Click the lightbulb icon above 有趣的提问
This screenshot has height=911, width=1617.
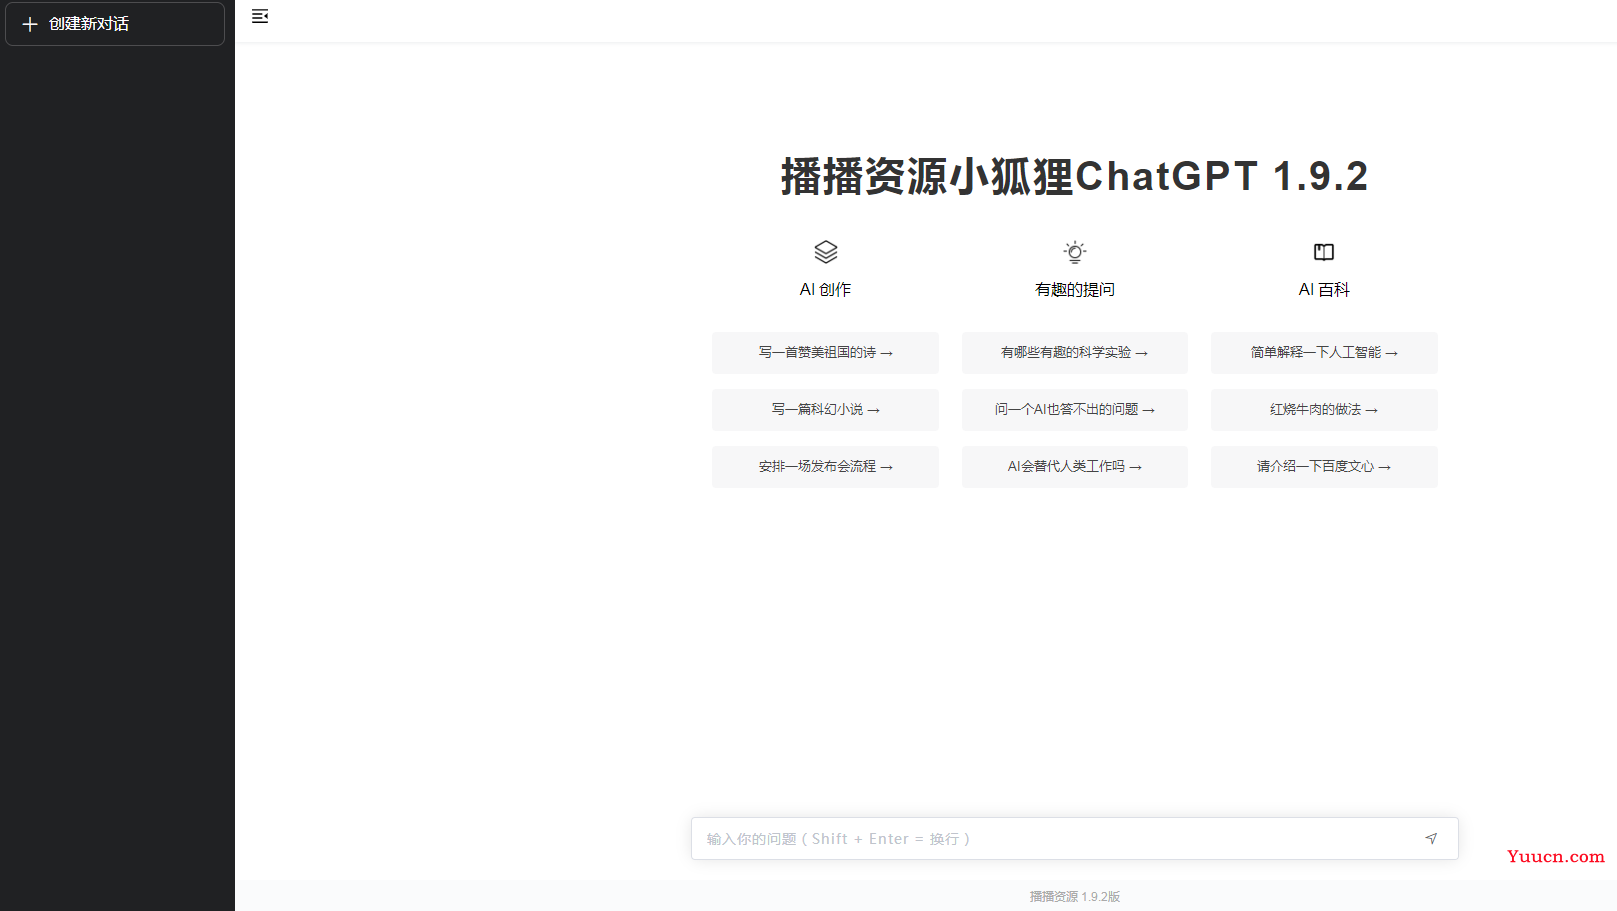click(x=1075, y=252)
